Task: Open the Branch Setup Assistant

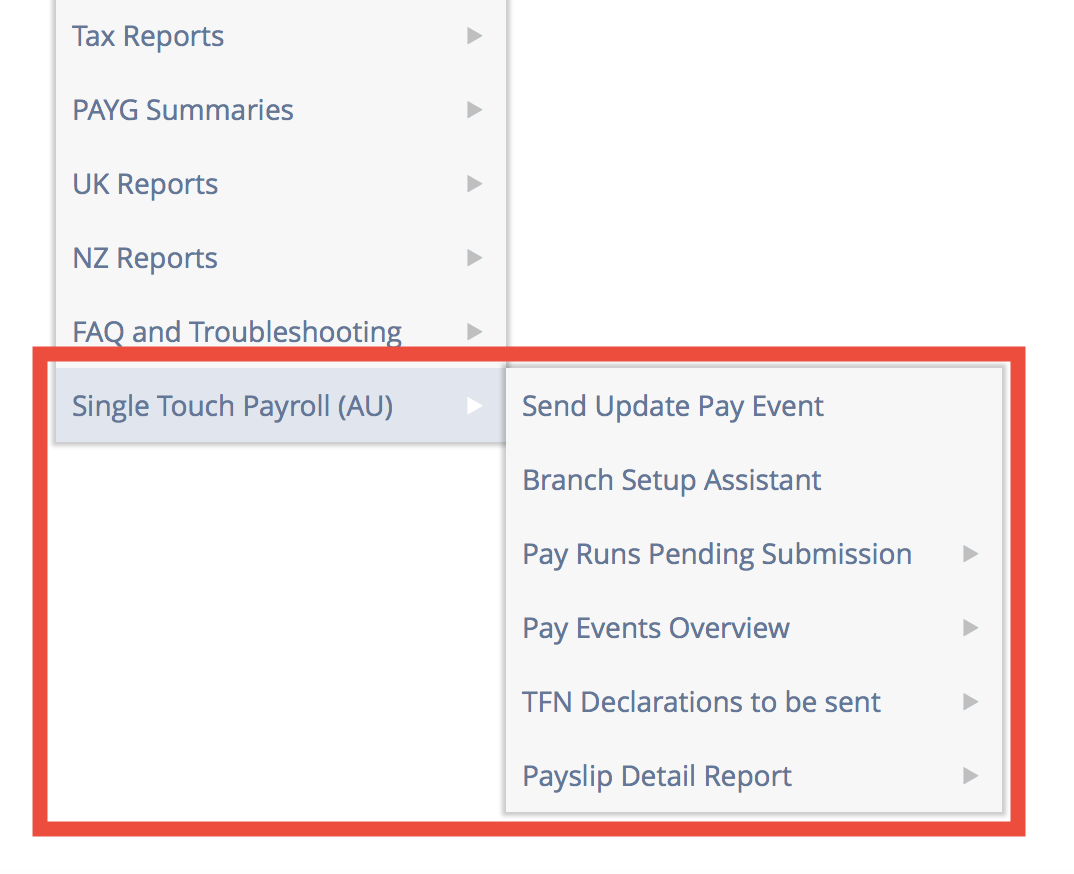Action: click(671, 480)
